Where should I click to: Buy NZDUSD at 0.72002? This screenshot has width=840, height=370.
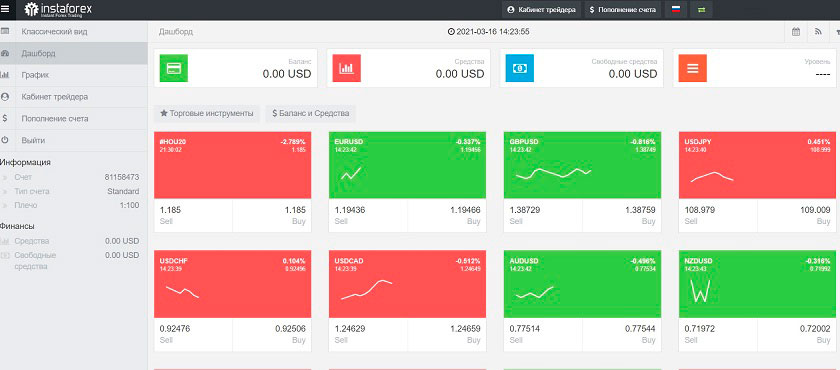pyautogui.click(x=797, y=335)
